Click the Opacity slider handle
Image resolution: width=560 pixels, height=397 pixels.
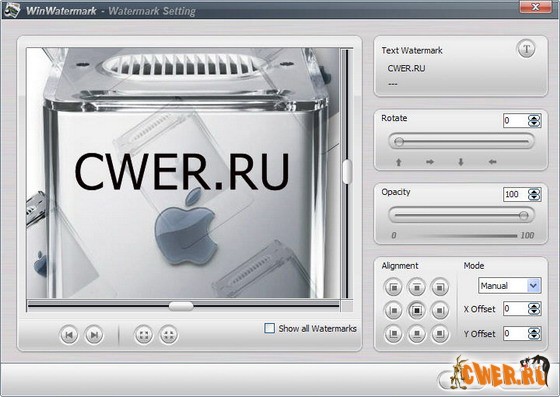pos(524,215)
